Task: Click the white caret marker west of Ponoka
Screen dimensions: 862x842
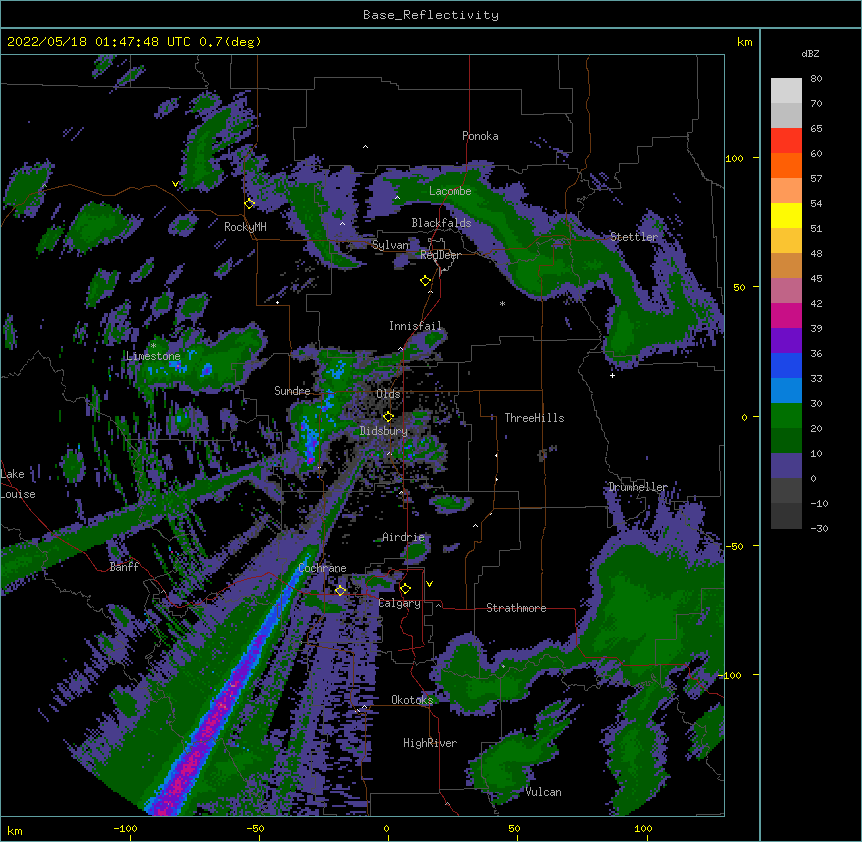Action: point(365,147)
